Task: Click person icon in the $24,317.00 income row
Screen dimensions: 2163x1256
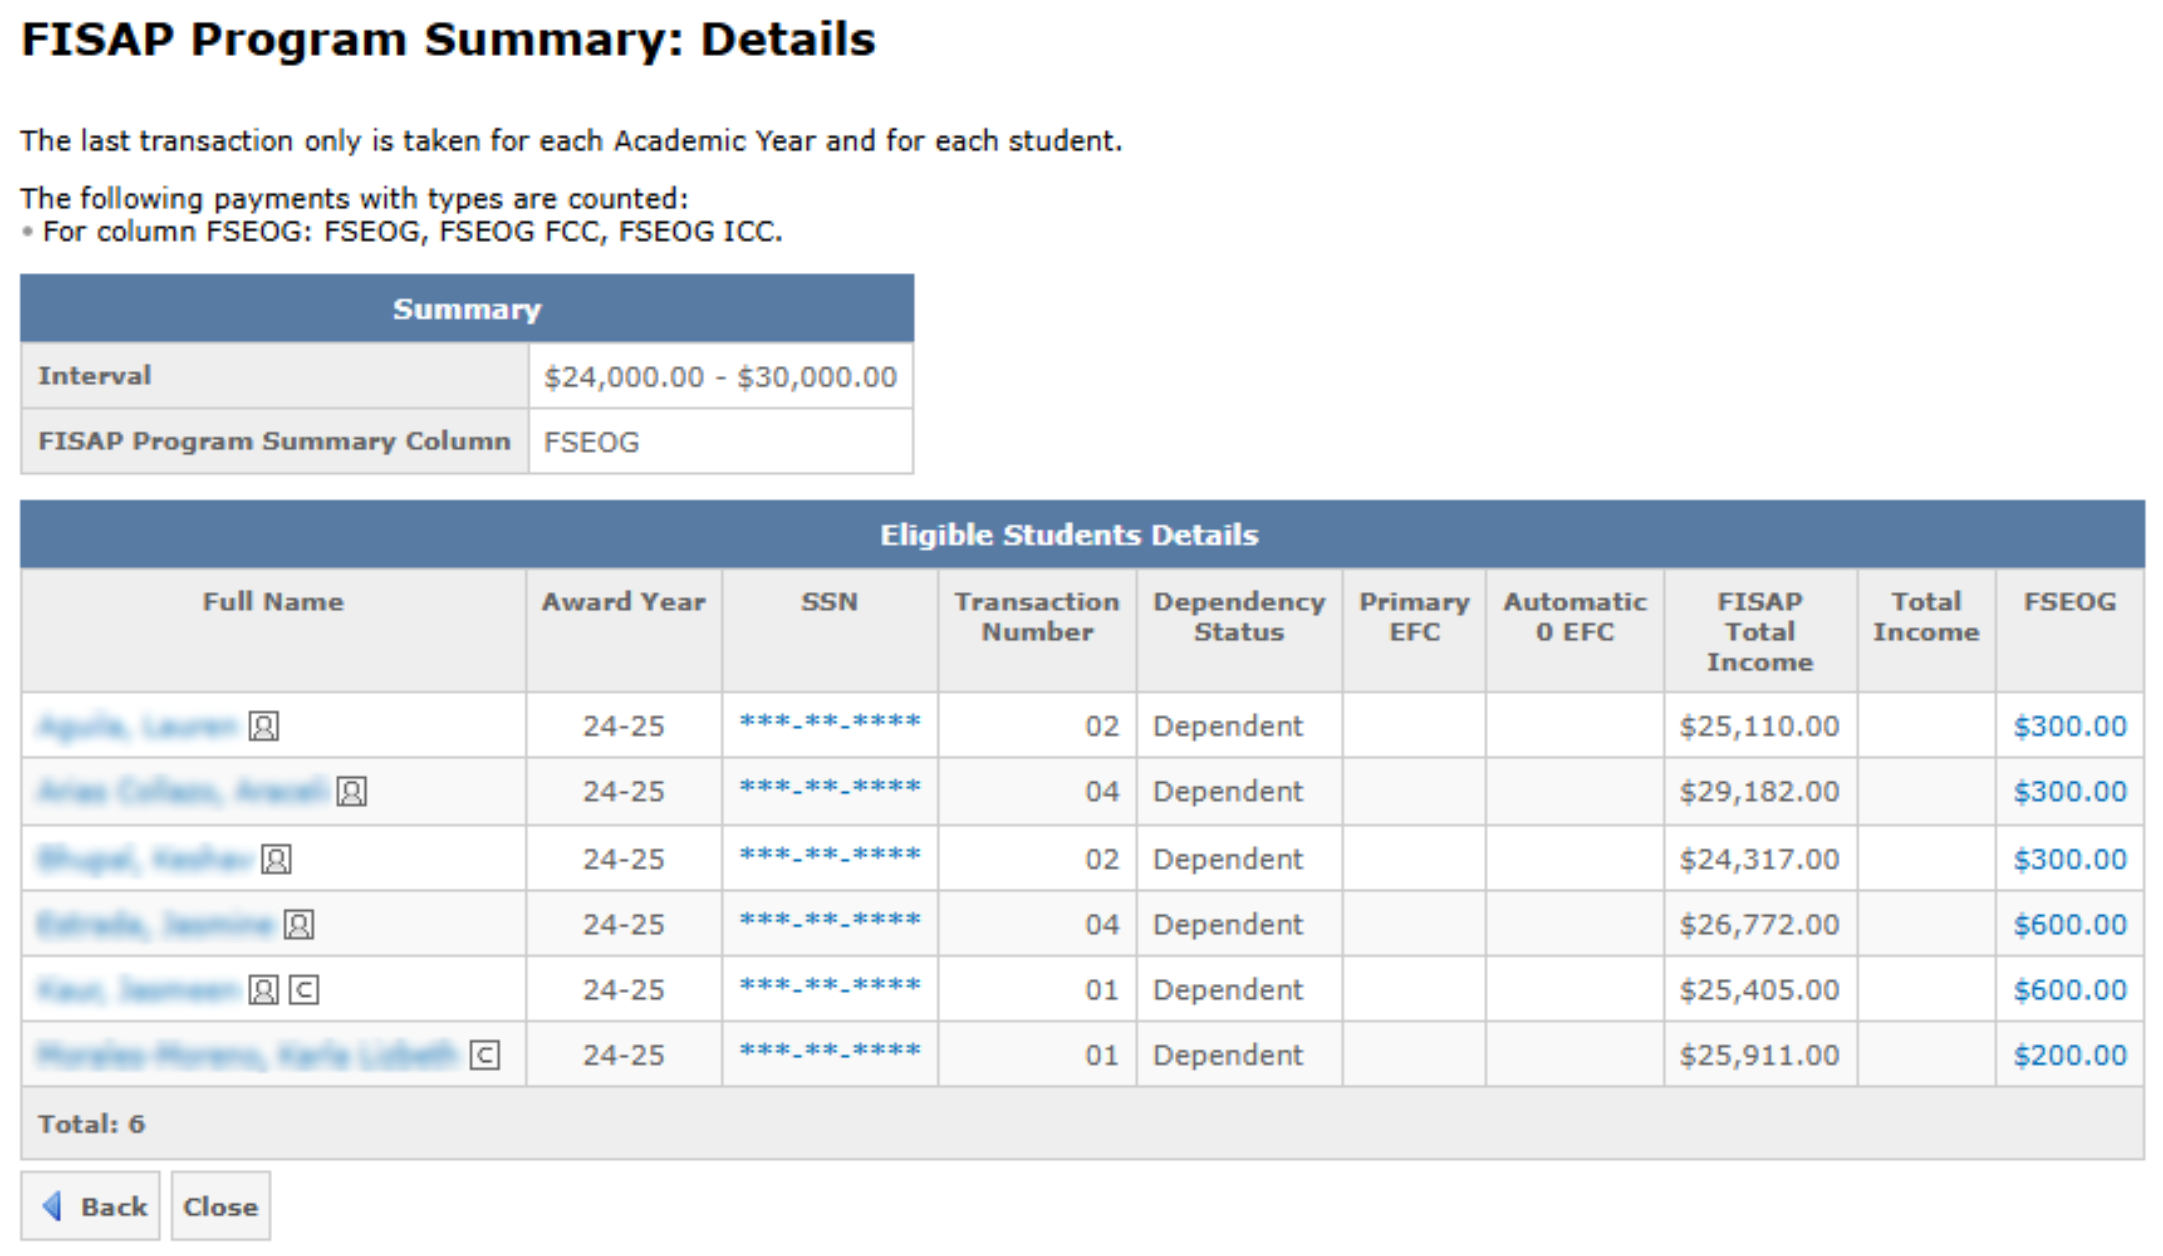Action: (x=276, y=859)
